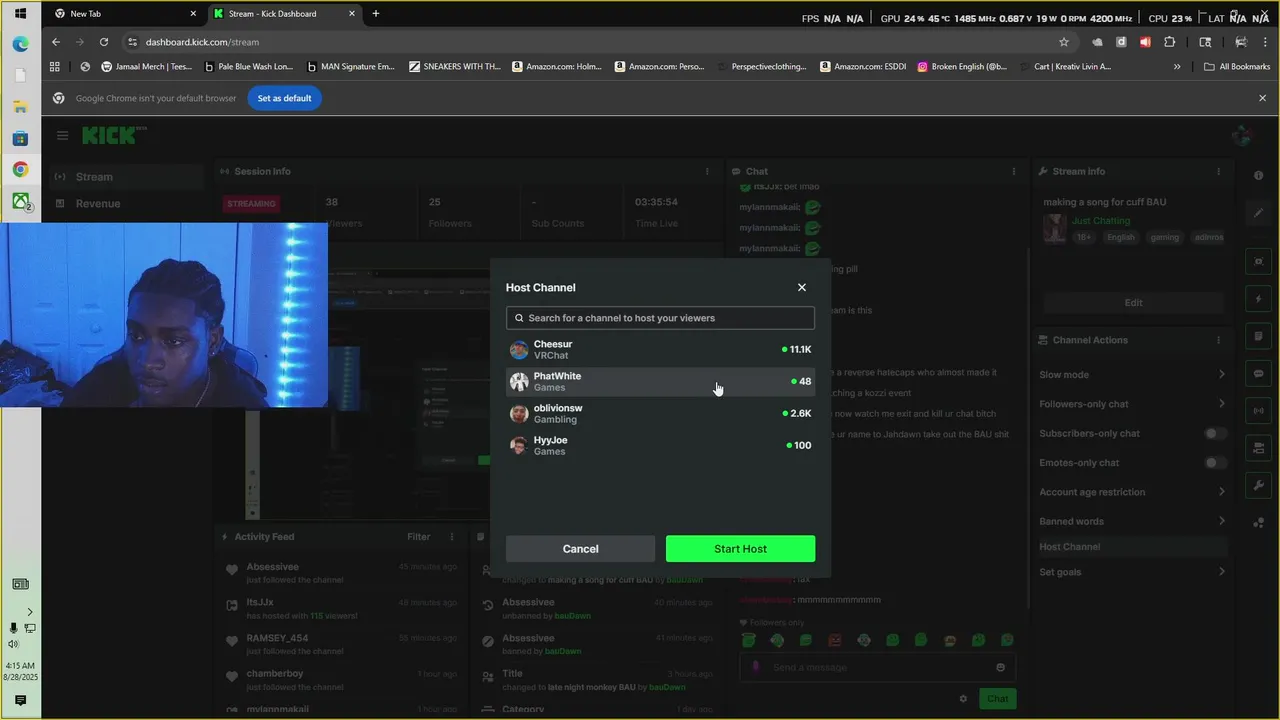Click lightning bolt icon in right rail
Screen dimensions: 1280x720
pos(1258,299)
